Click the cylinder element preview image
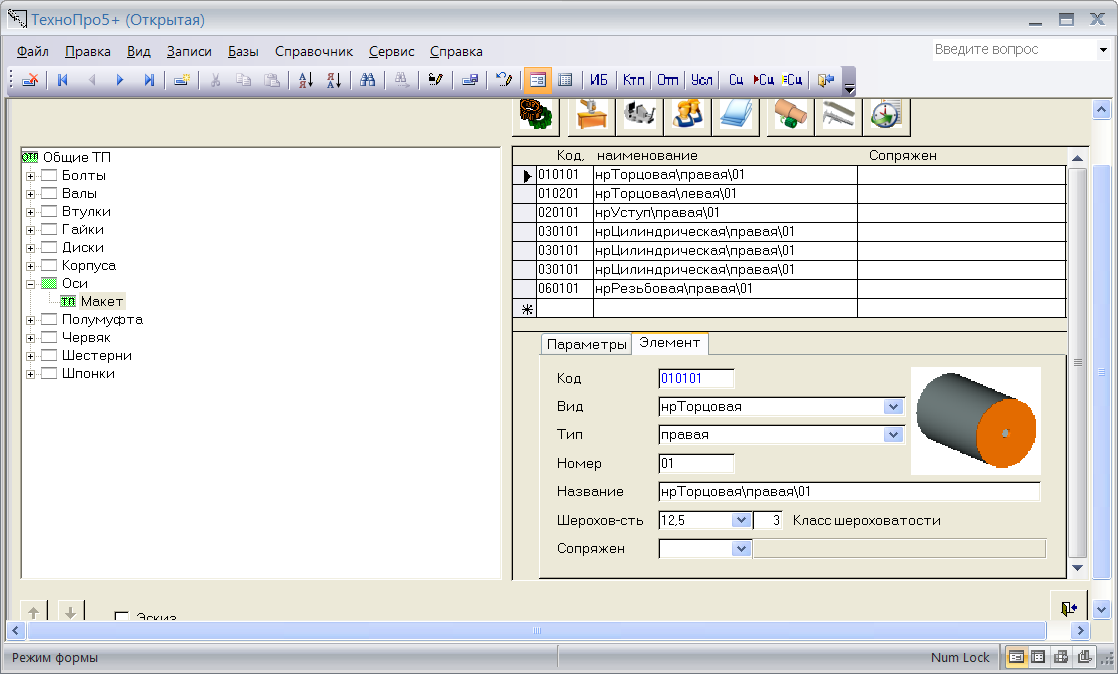Screen dimensions: 1118x674 (x=976, y=421)
